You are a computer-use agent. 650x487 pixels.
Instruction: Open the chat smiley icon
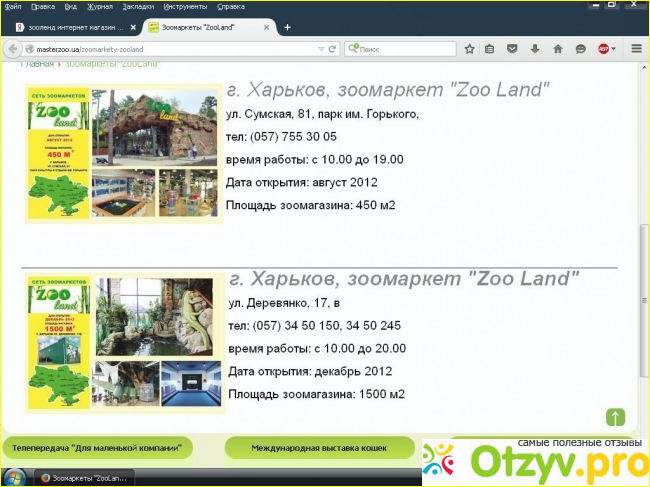tap(580, 49)
